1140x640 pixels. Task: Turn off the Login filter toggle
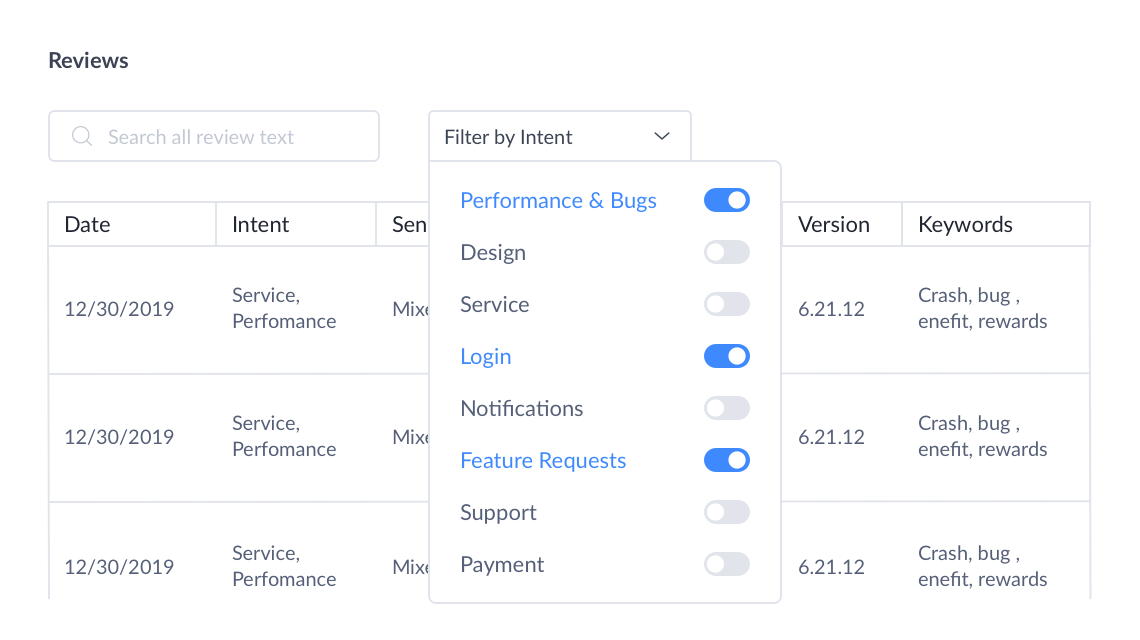coord(726,356)
